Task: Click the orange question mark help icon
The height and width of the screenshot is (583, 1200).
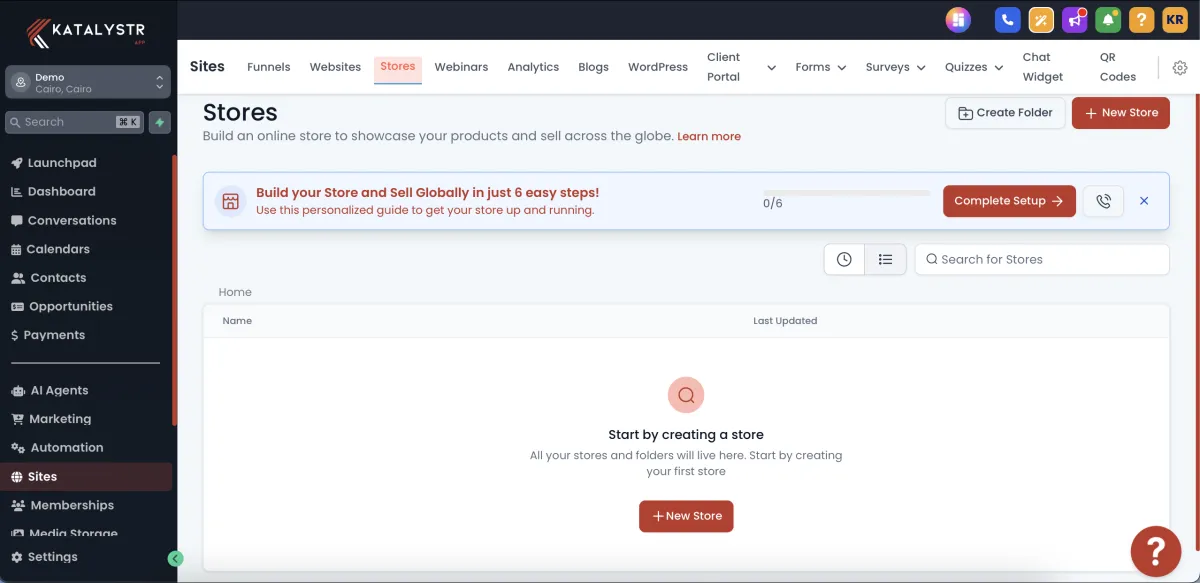Action: click(x=1141, y=19)
